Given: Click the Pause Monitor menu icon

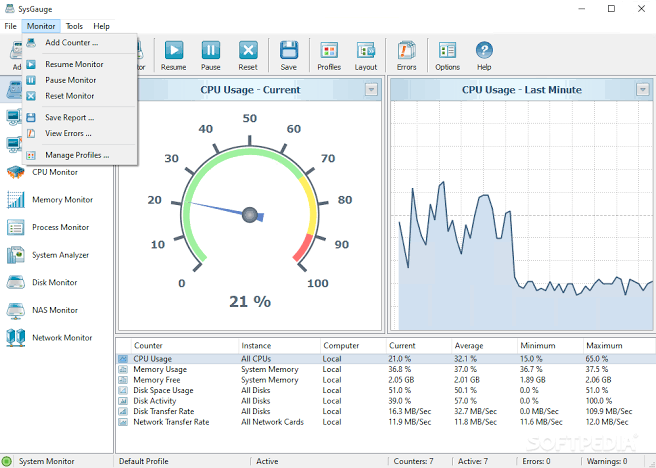Looking at the screenshot, I should click(x=31, y=80).
